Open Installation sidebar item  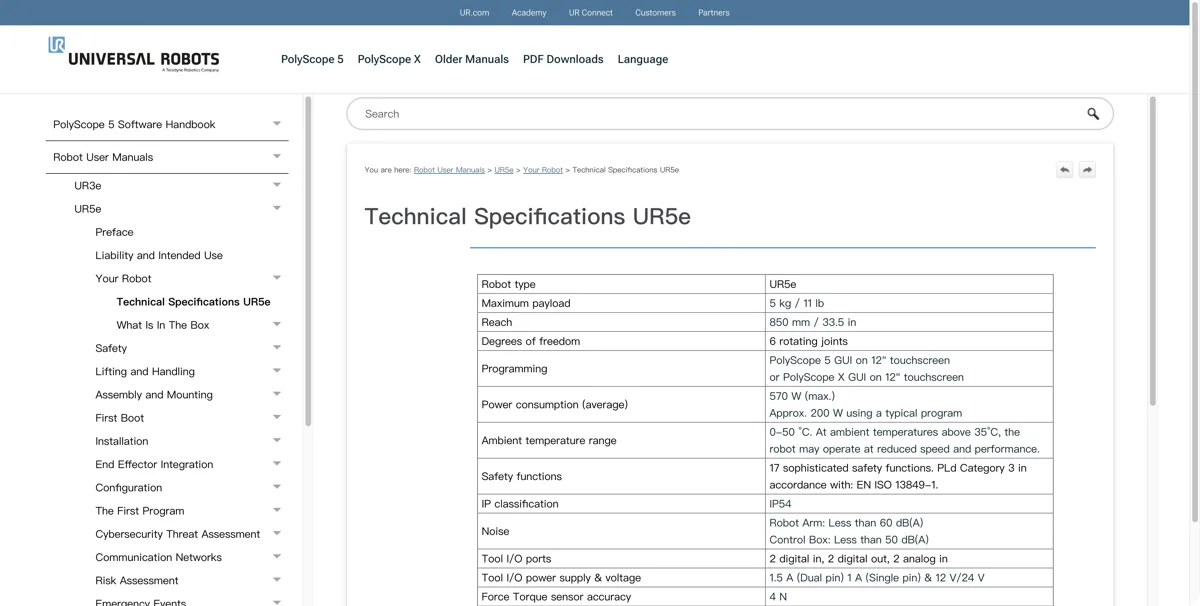(x=122, y=441)
